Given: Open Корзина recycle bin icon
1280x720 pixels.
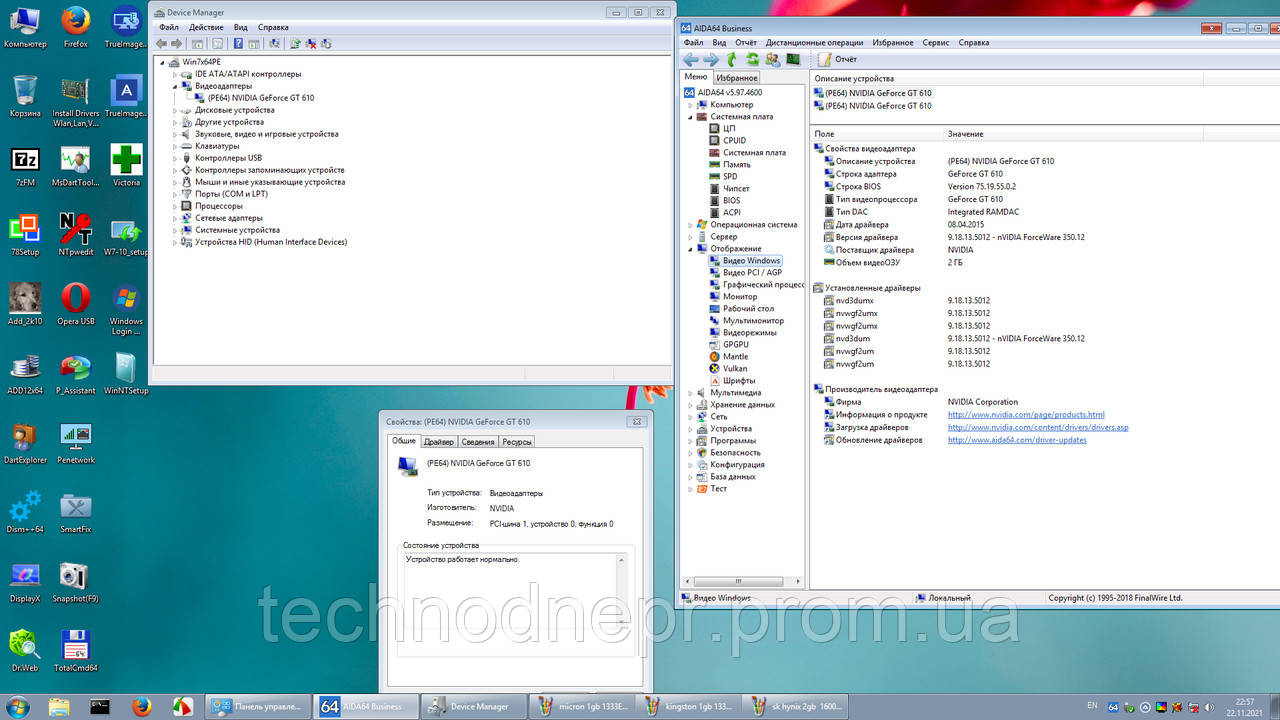Looking at the screenshot, I should tap(25, 97).
